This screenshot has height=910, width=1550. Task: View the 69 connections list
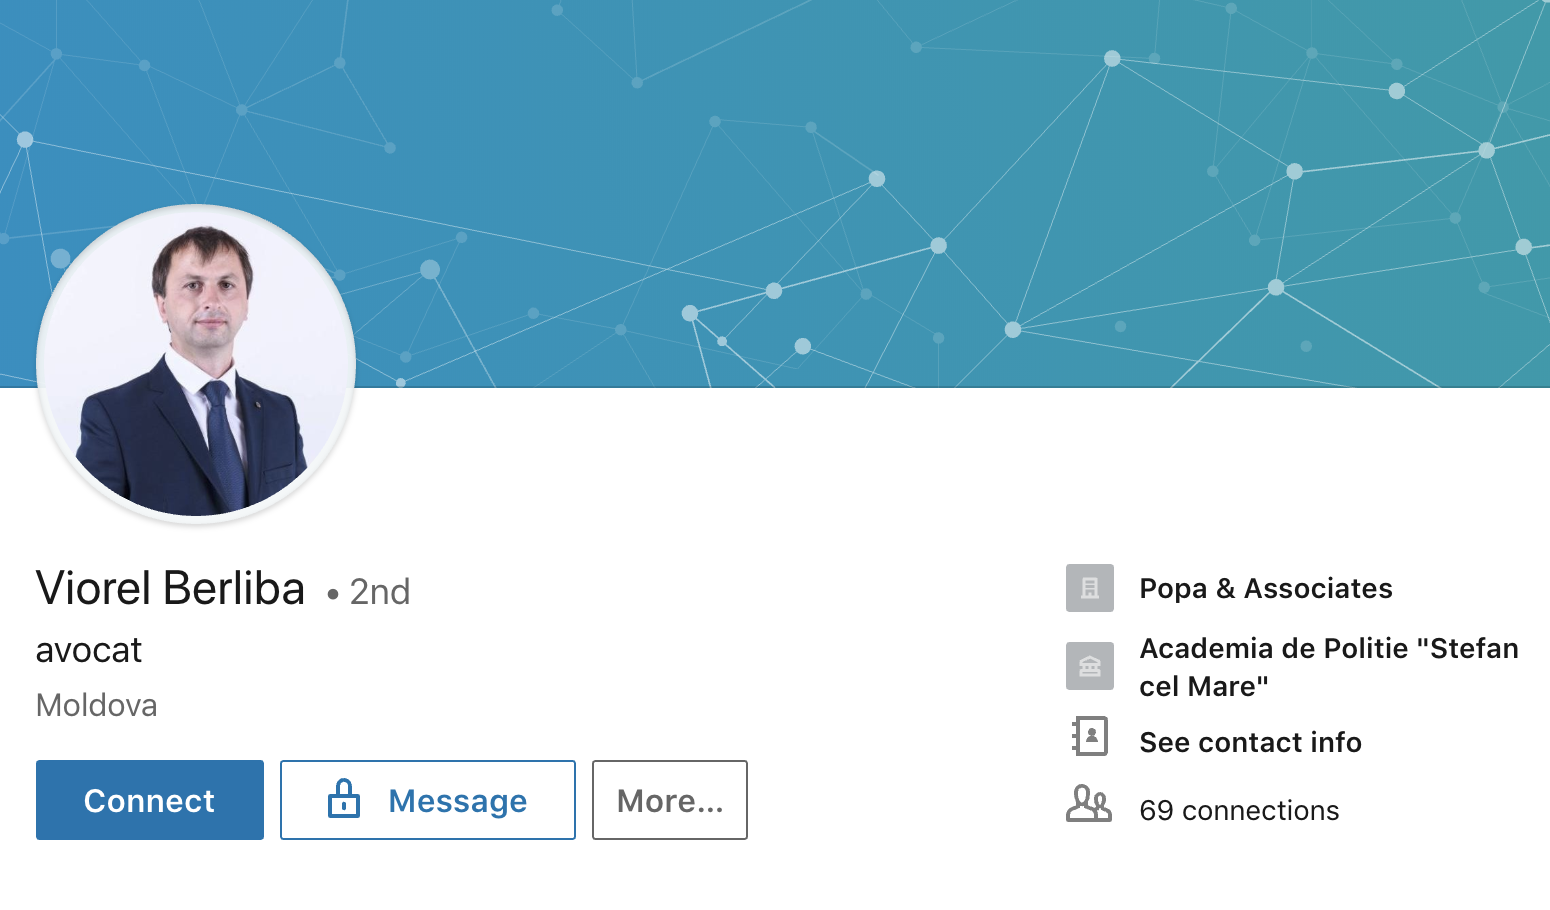pyautogui.click(x=1238, y=810)
